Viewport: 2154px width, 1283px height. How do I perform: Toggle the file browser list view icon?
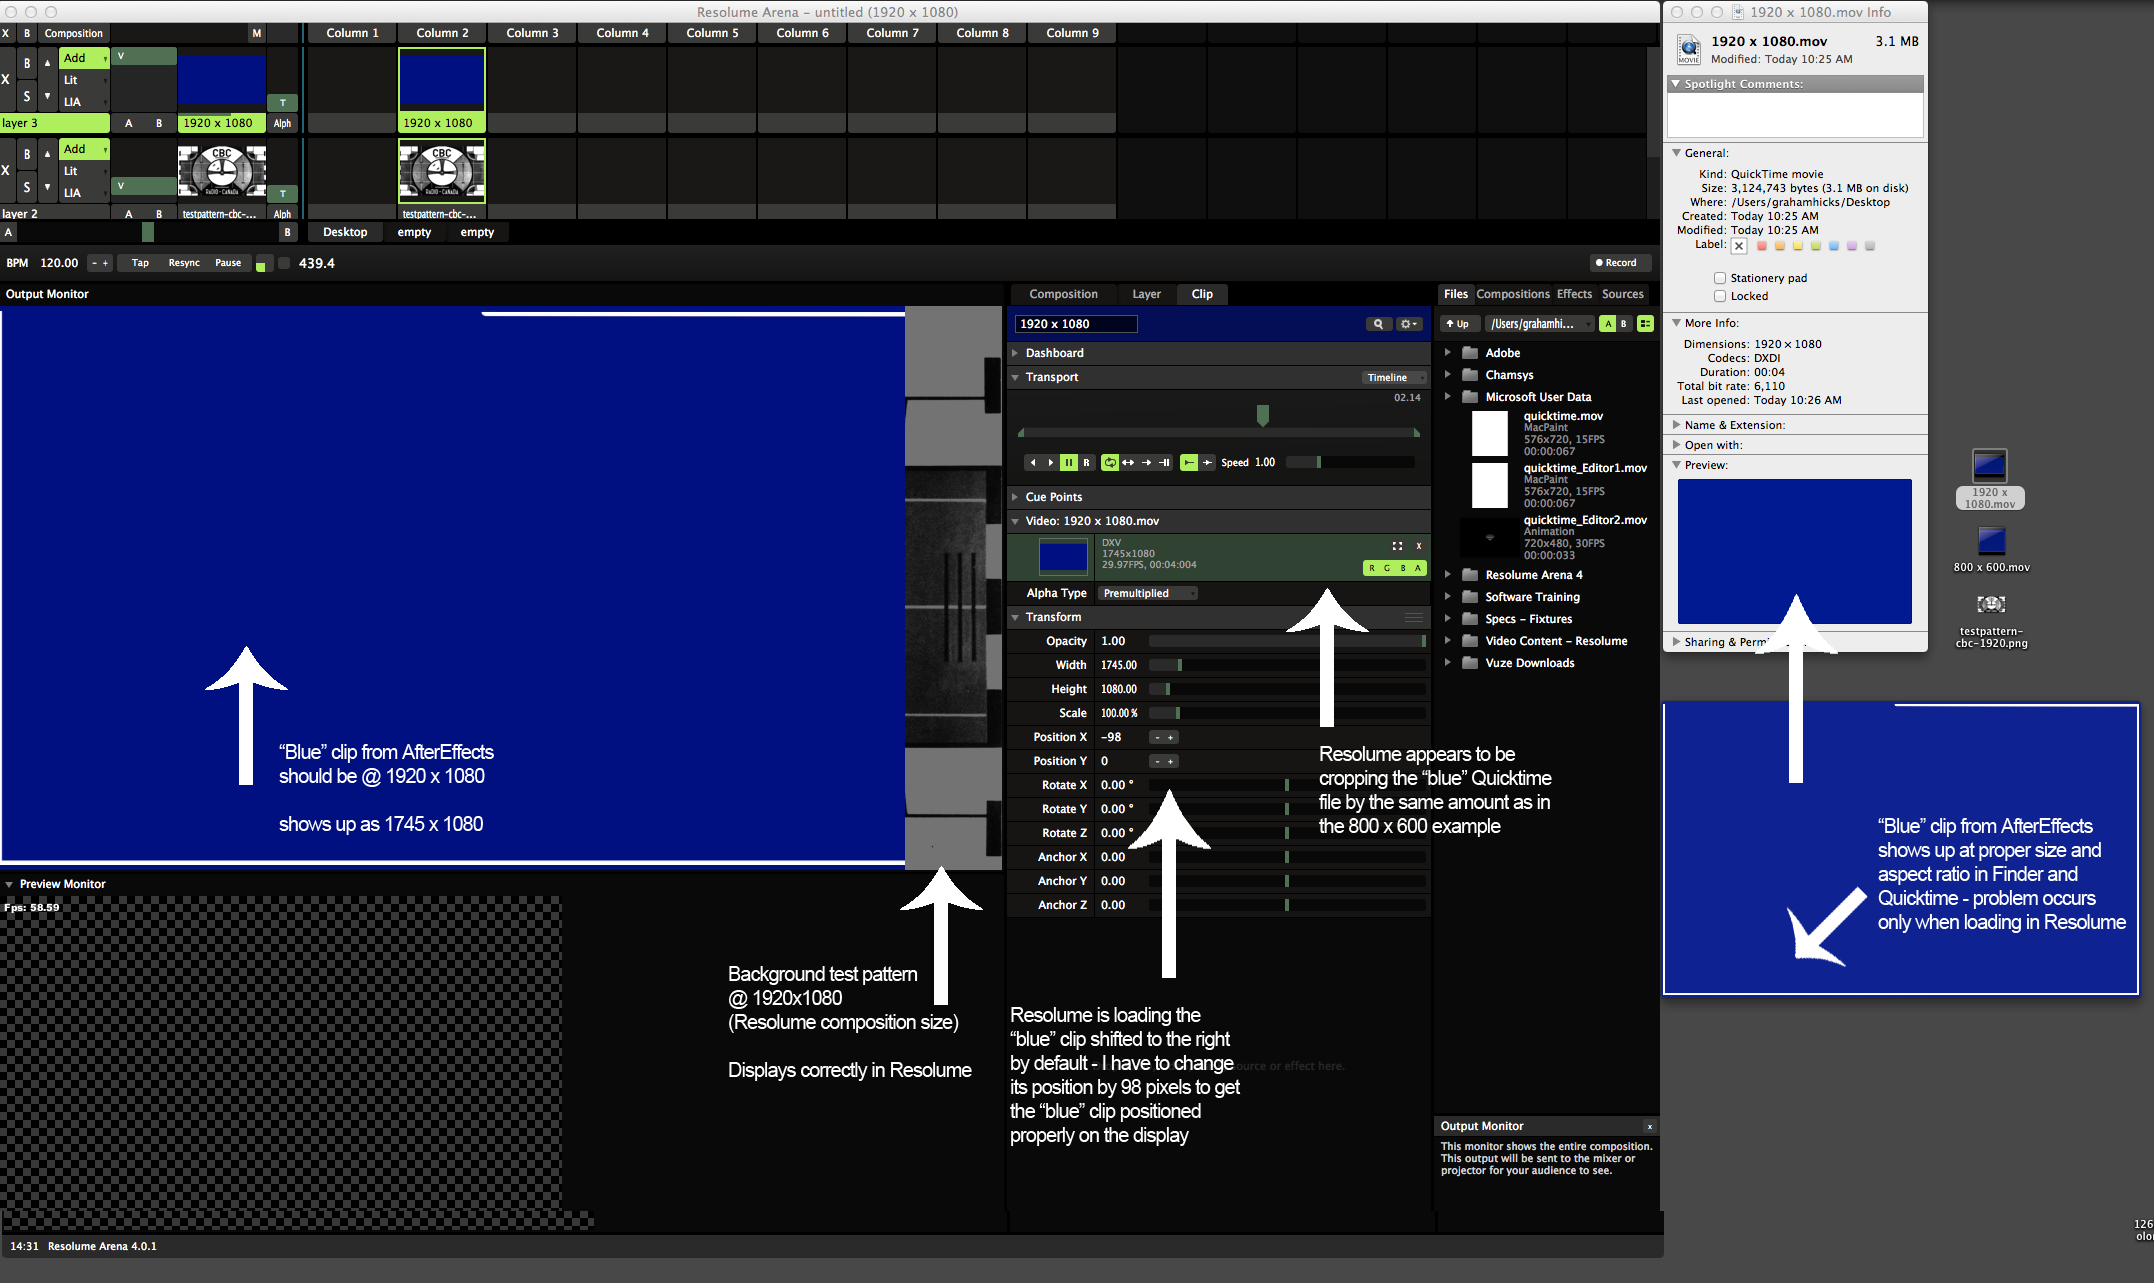[x=1645, y=324]
